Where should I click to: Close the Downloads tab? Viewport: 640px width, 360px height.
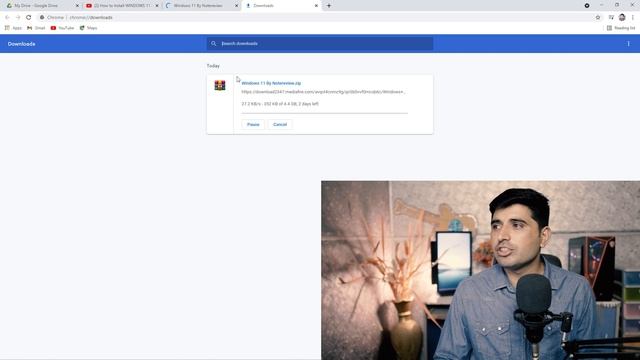[x=316, y=6]
